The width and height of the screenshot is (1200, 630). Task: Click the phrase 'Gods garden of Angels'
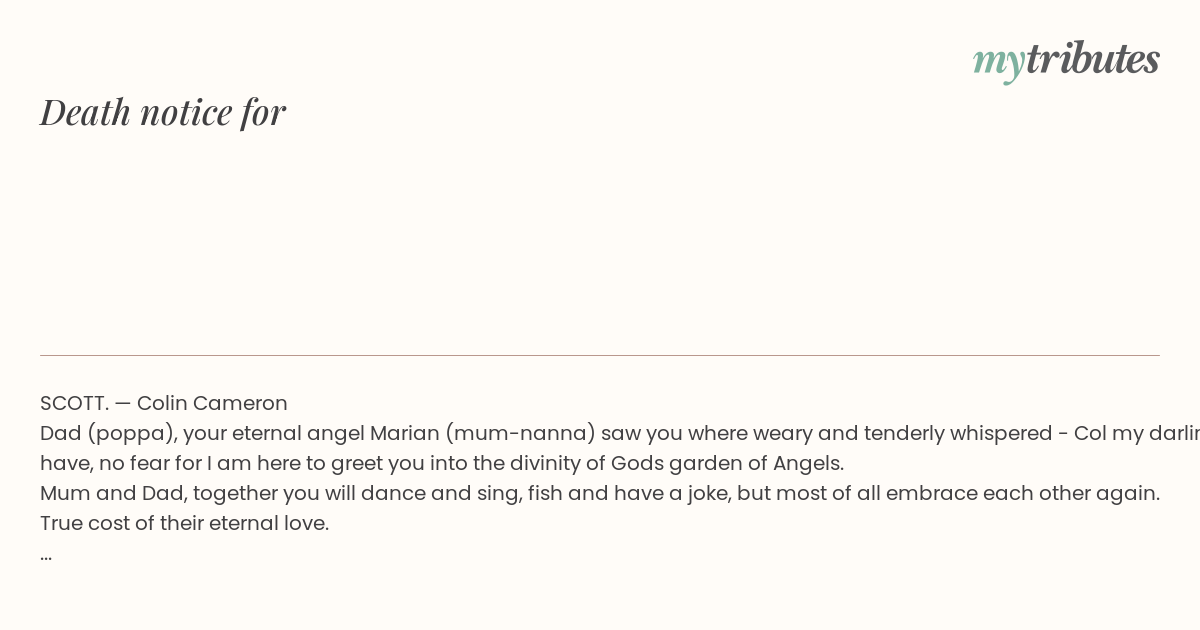pyautogui.click(x=726, y=463)
